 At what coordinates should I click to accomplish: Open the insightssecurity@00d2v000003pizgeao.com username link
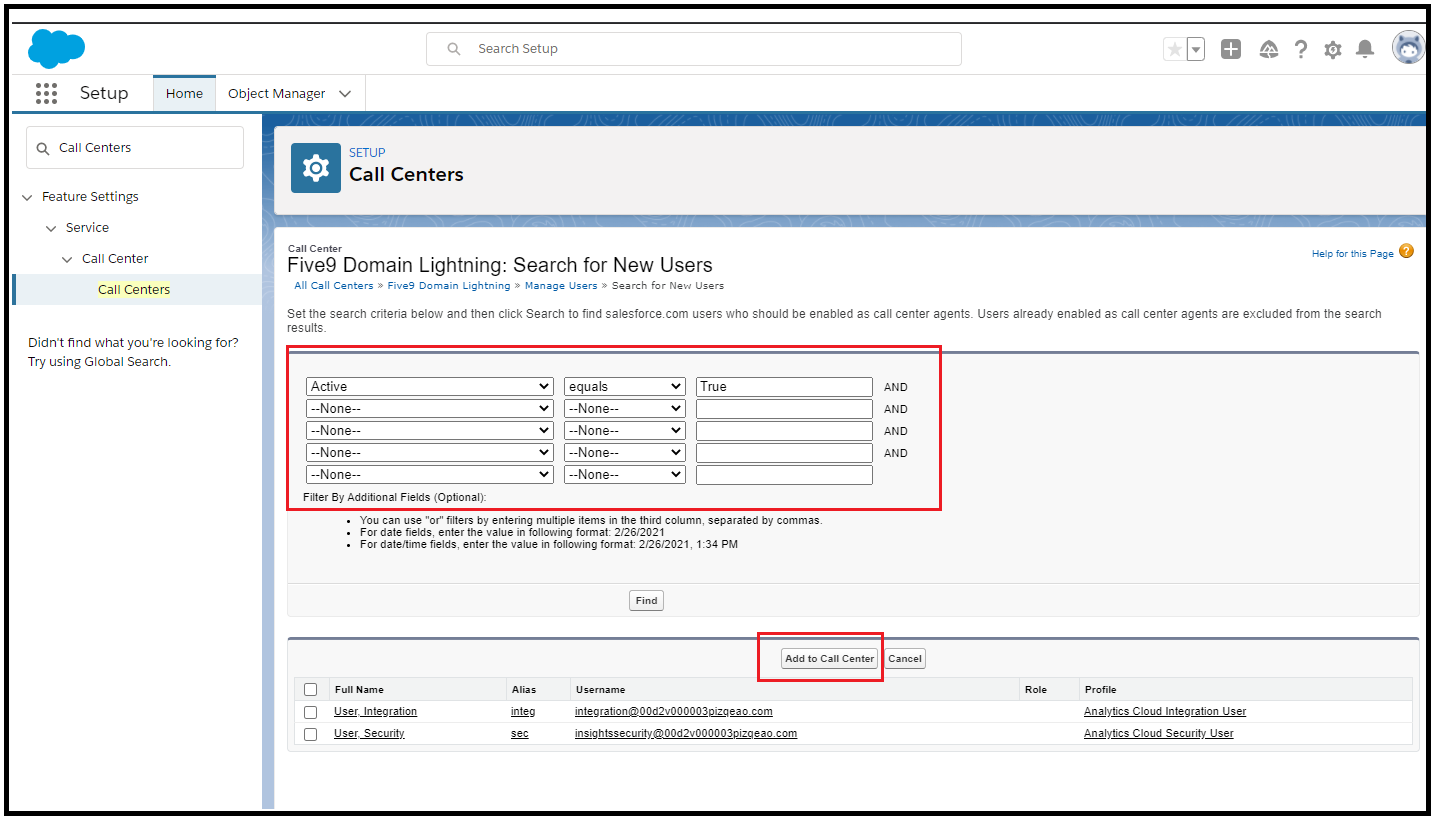[x=686, y=734]
